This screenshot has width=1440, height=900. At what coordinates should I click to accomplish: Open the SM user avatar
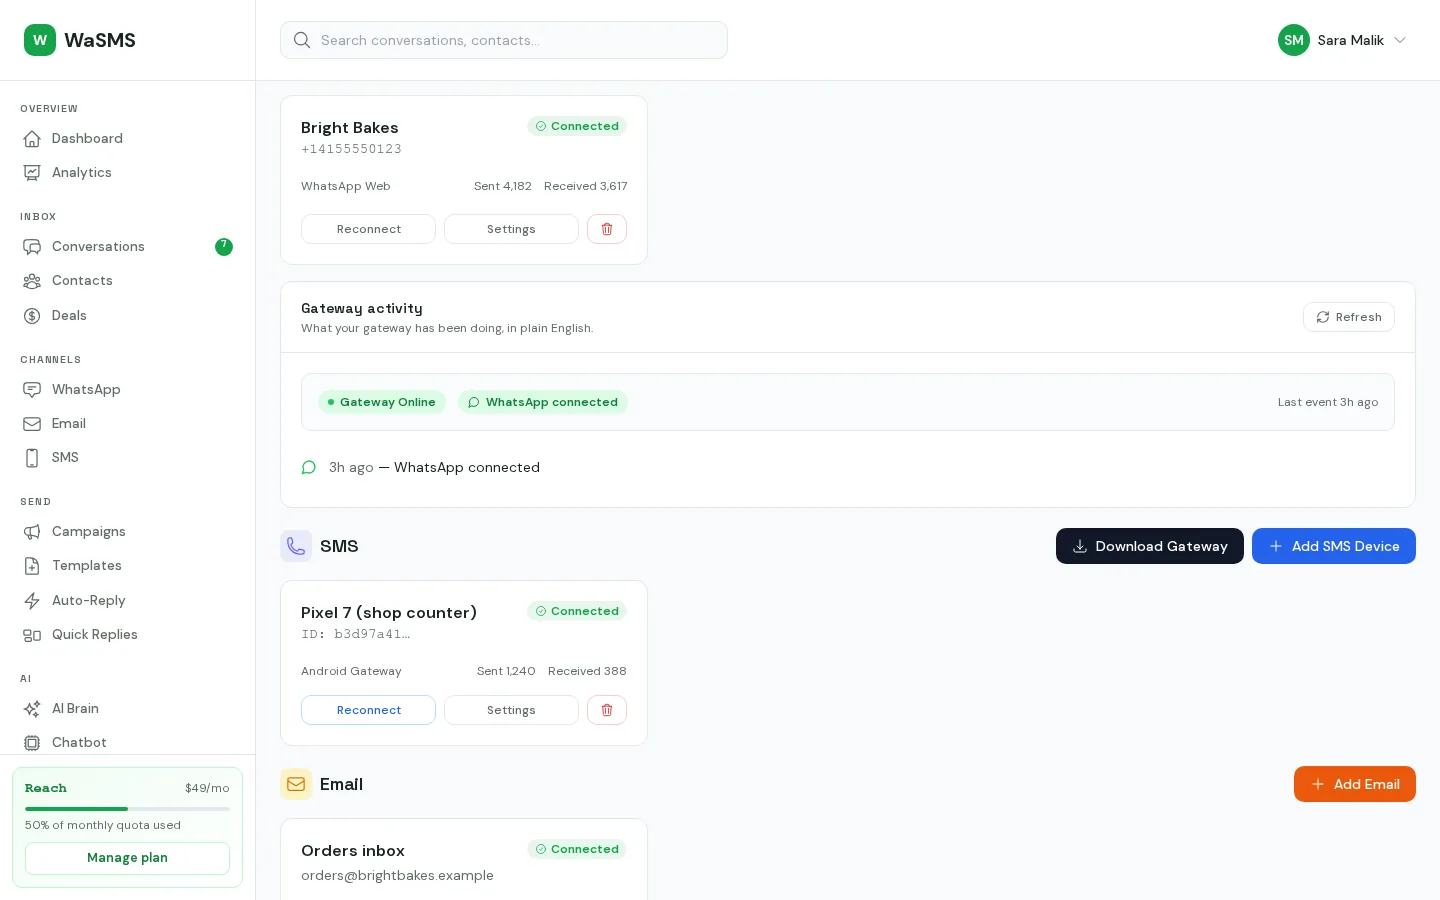click(x=1294, y=40)
